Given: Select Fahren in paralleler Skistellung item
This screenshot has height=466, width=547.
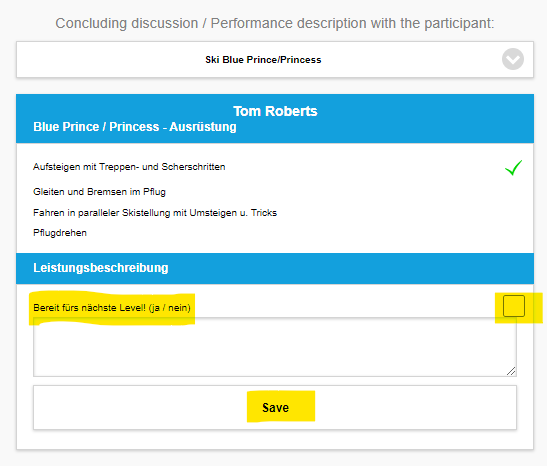Looking at the screenshot, I should (155, 213).
